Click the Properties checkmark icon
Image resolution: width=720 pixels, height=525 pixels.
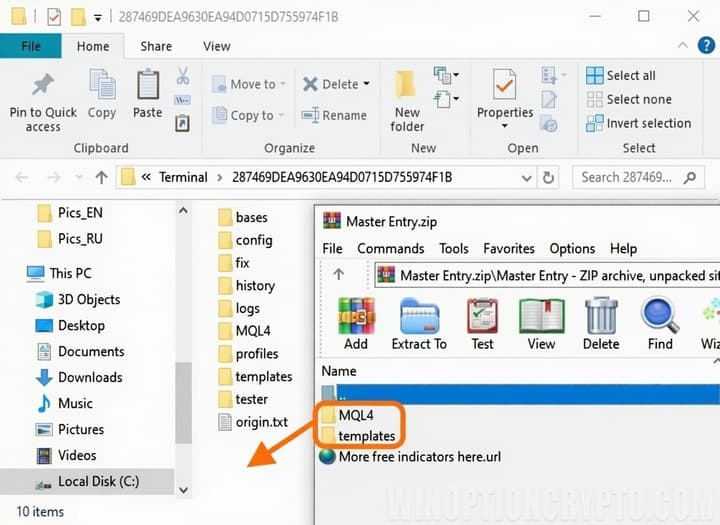click(504, 84)
